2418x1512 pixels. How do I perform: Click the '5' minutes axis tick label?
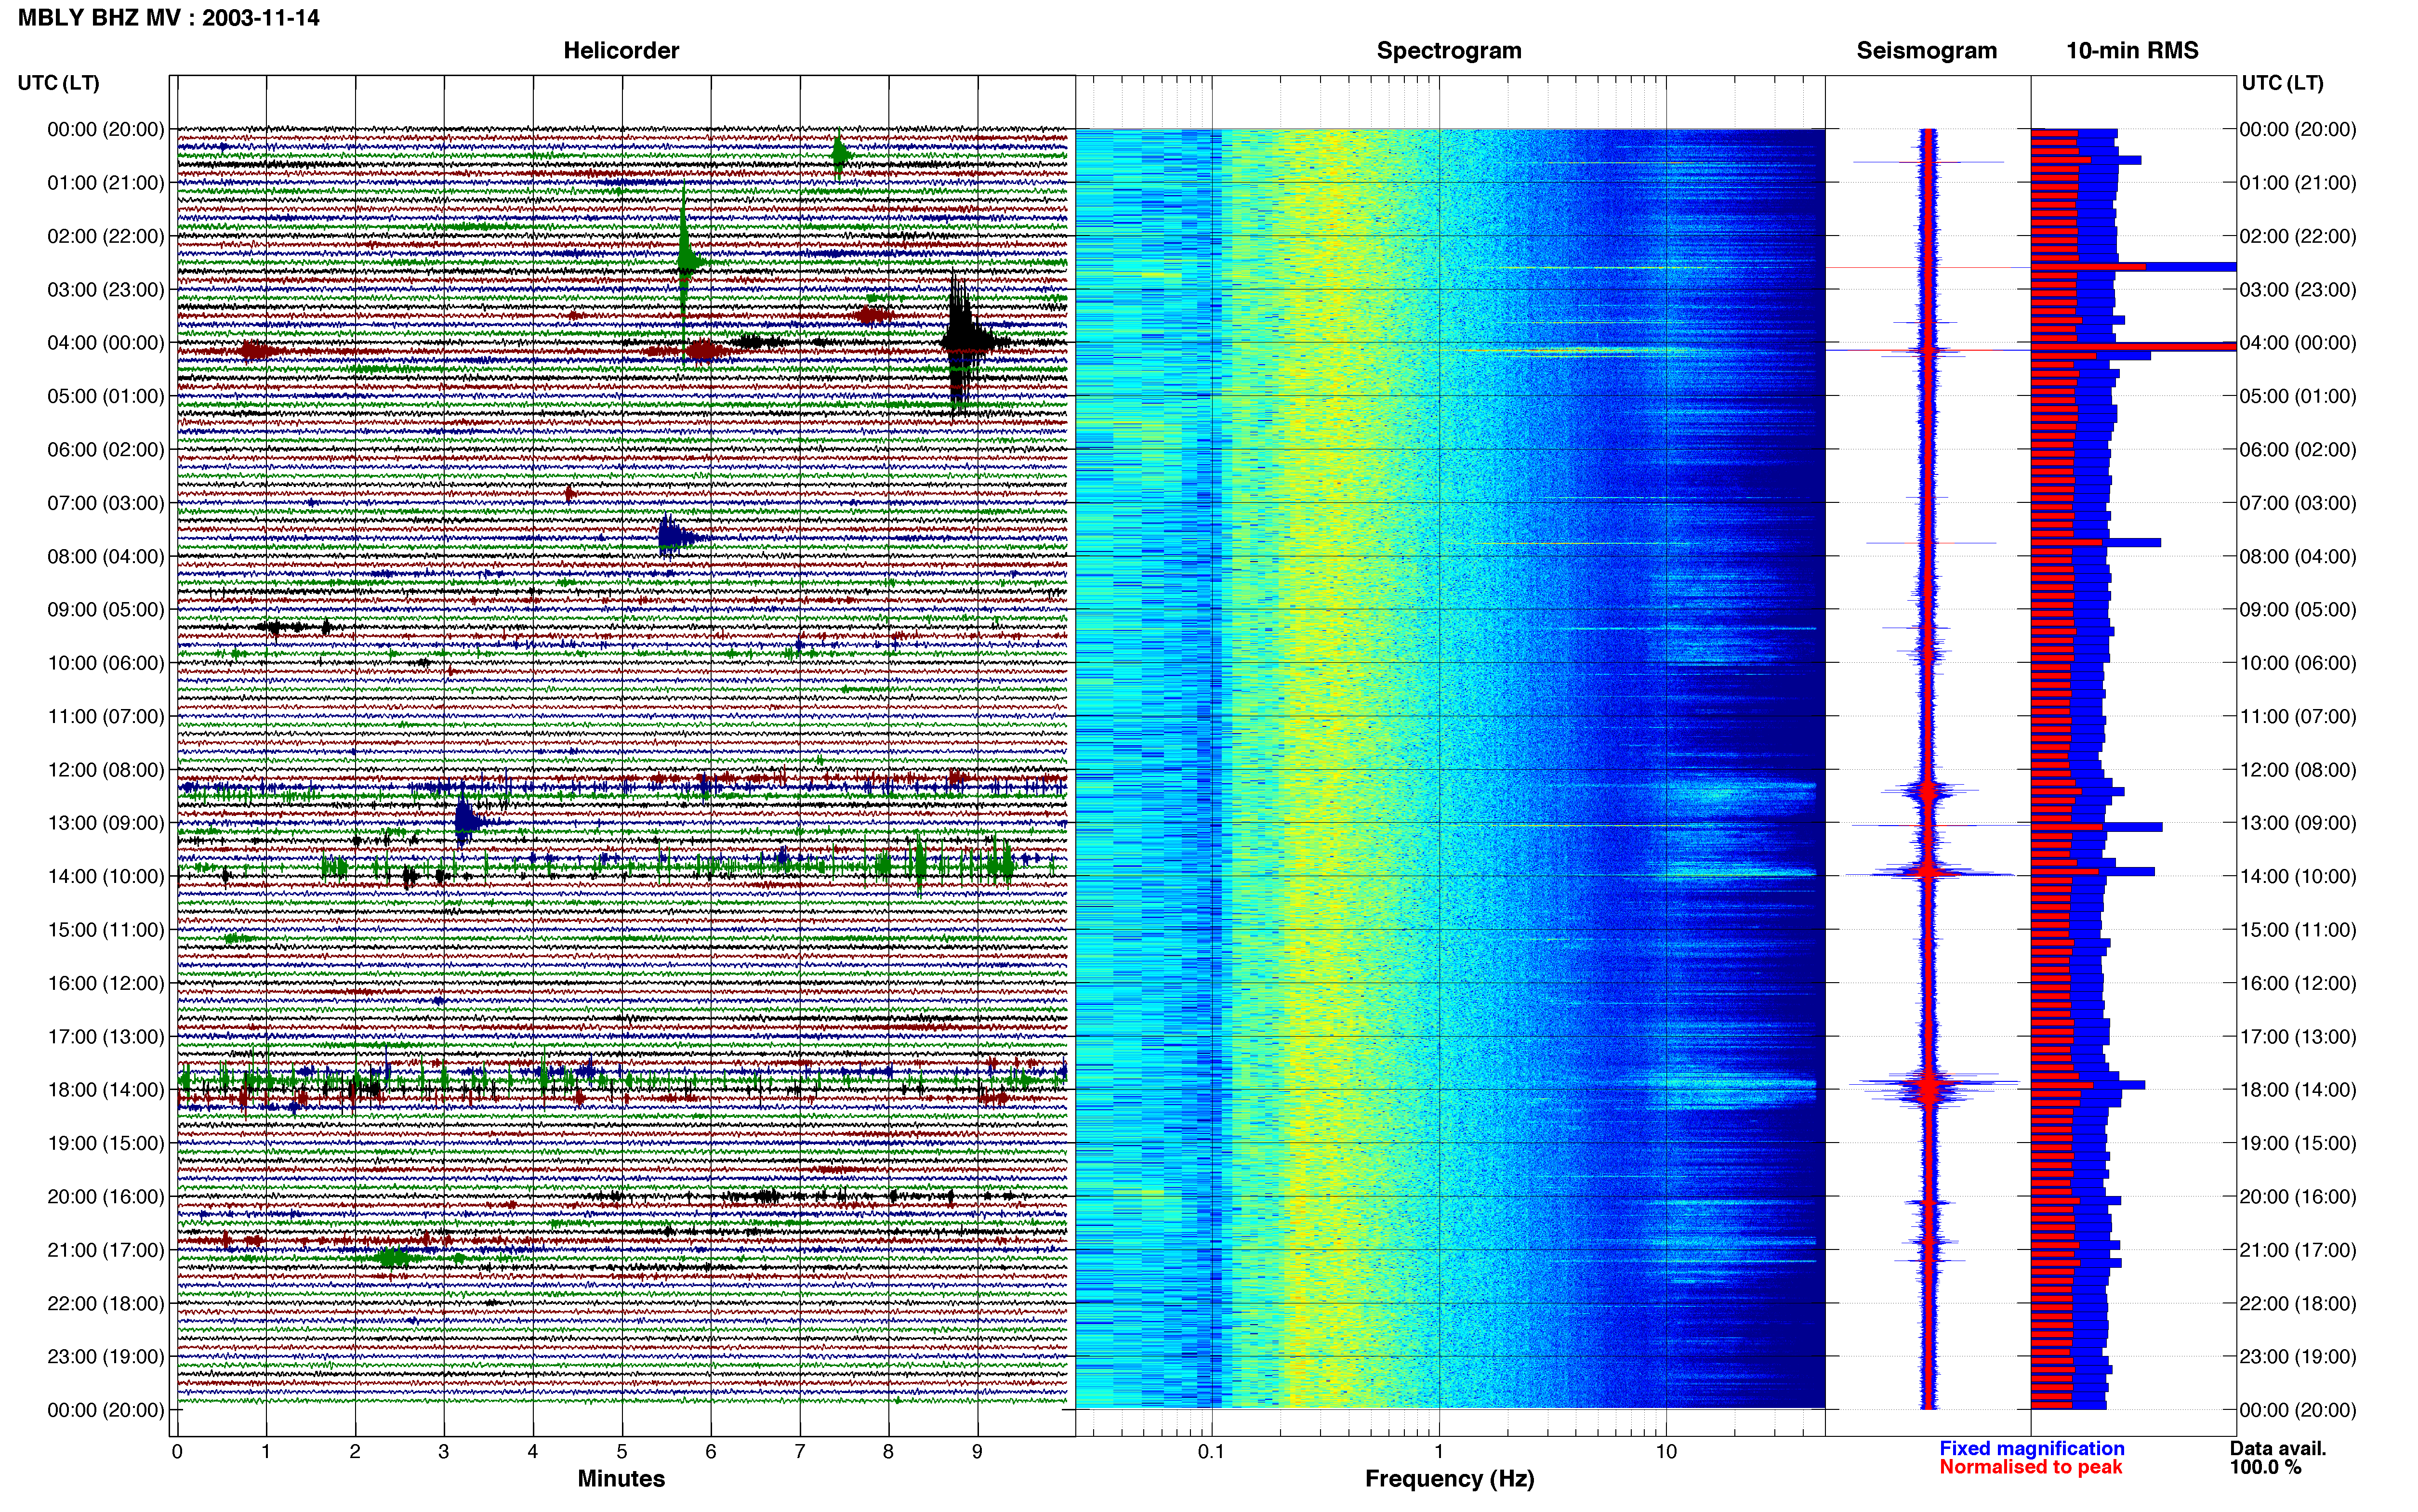pyautogui.click(x=622, y=1451)
